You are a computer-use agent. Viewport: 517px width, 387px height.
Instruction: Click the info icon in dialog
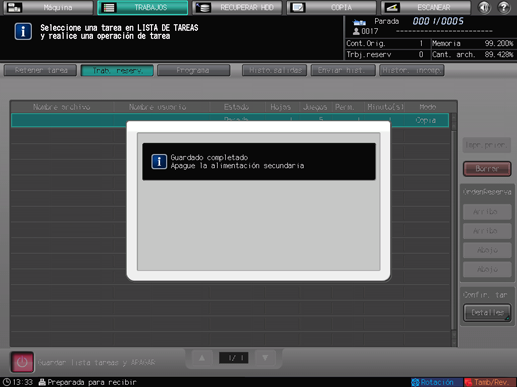[159, 162]
